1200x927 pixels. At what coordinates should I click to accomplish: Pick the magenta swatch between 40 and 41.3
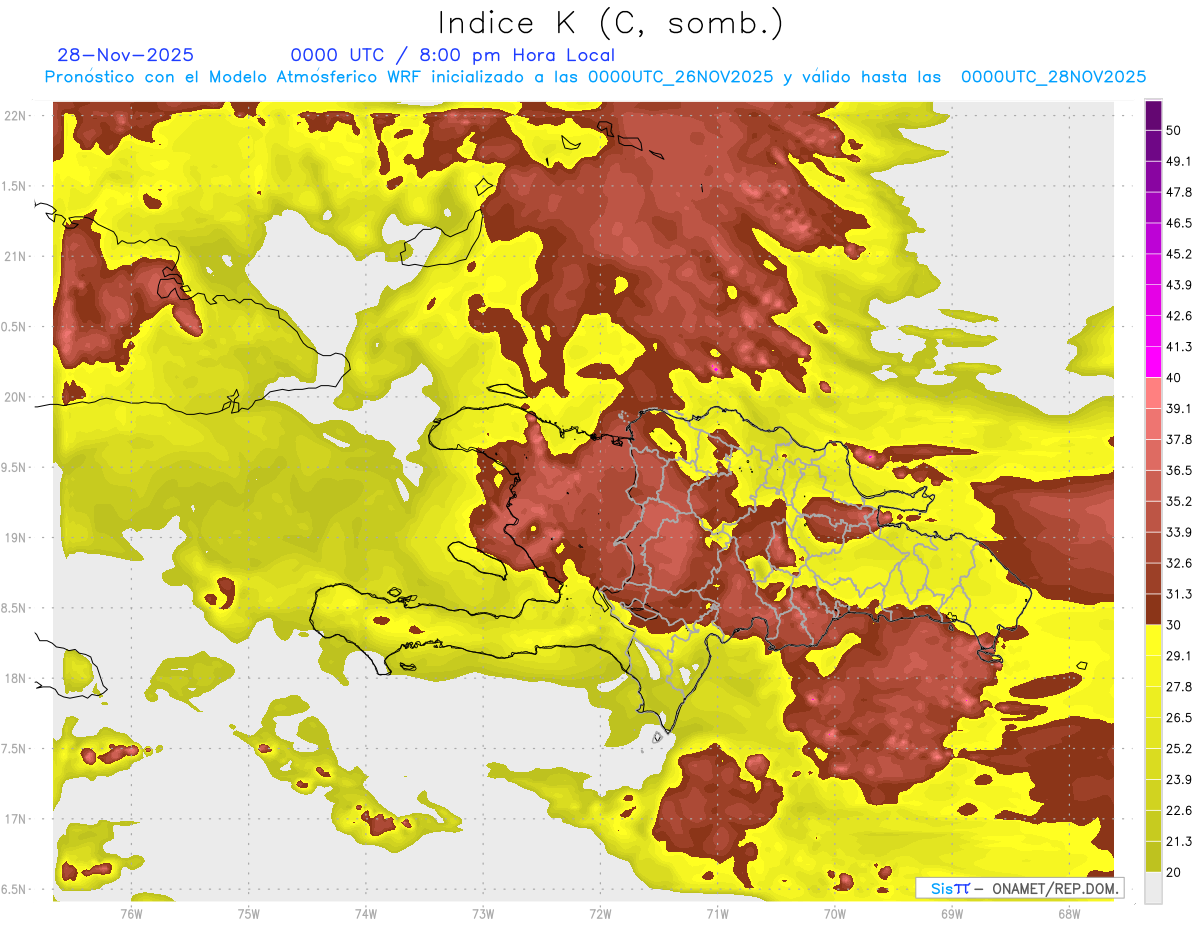1154,362
